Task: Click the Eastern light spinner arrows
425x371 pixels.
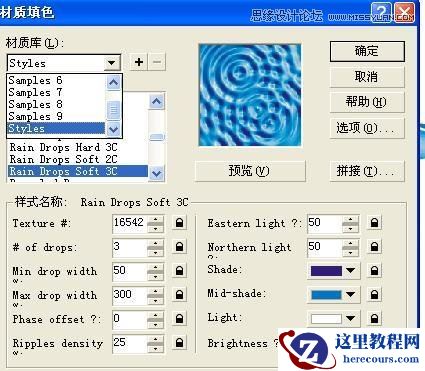Action: 350,224
